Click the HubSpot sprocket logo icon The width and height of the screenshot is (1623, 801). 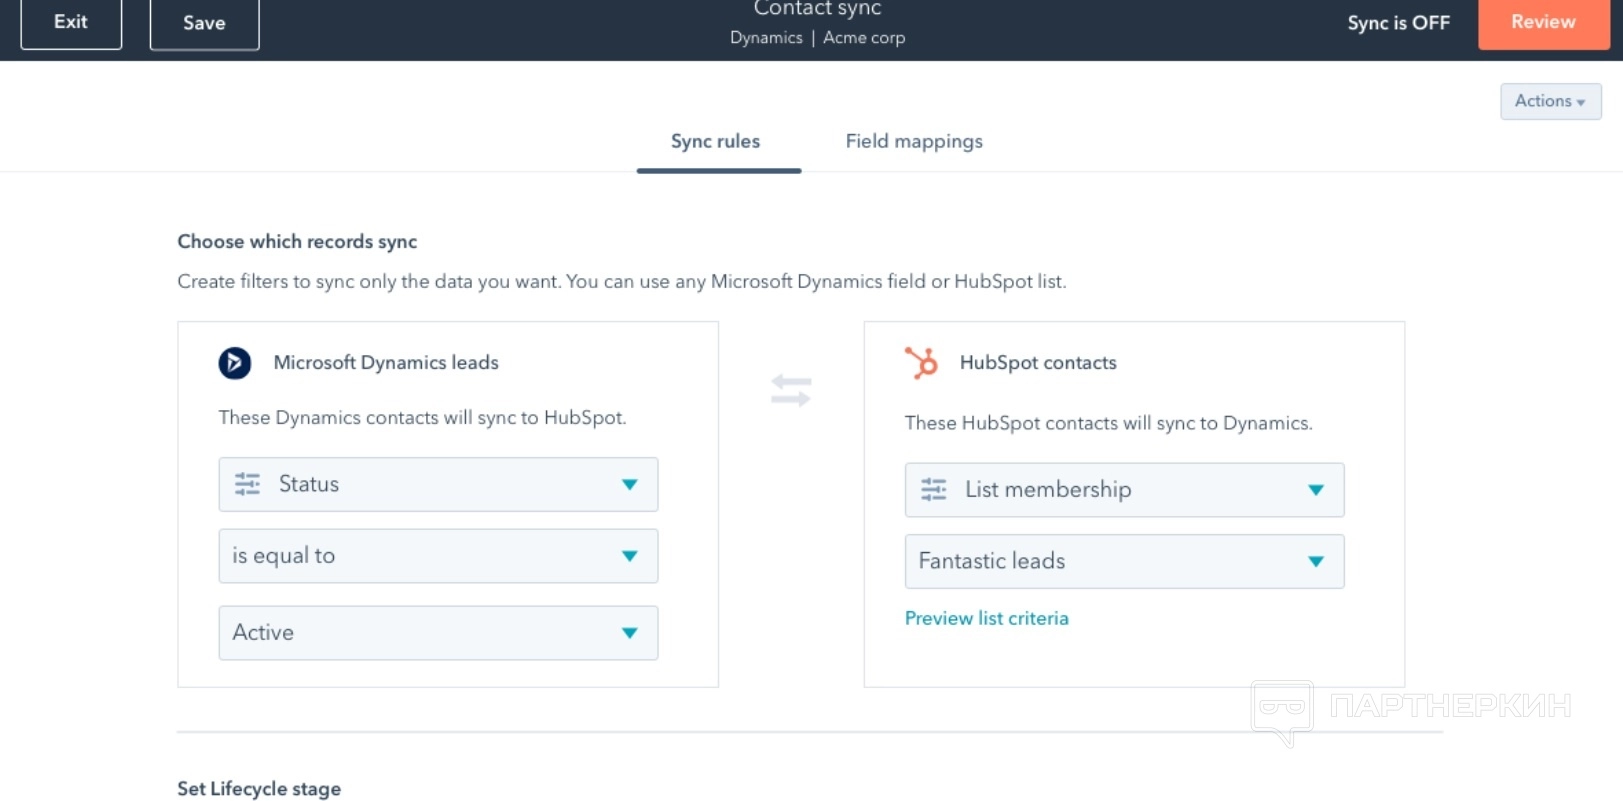point(921,362)
